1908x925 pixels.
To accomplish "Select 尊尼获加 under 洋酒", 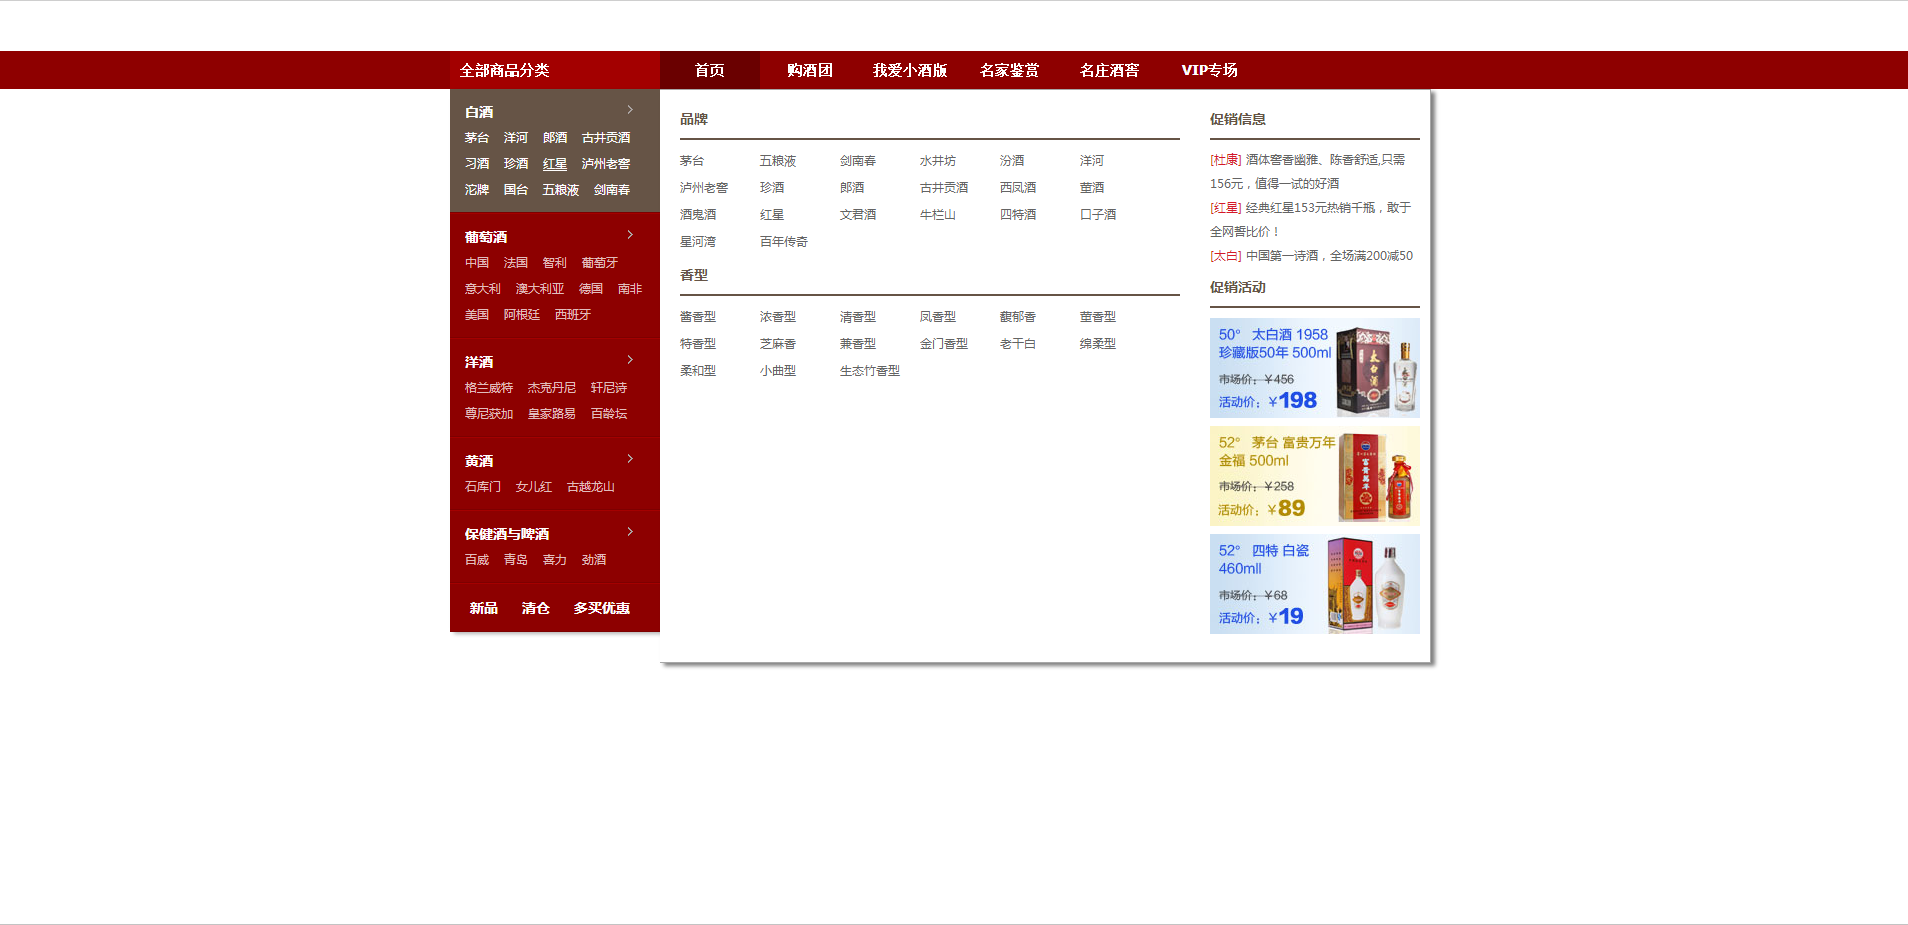I will pyautogui.click(x=489, y=414).
